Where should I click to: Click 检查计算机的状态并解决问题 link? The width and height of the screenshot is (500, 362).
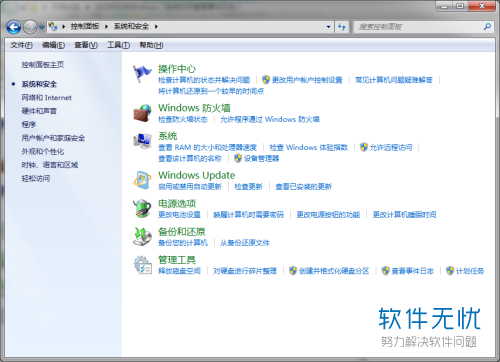tap(204, 80)
